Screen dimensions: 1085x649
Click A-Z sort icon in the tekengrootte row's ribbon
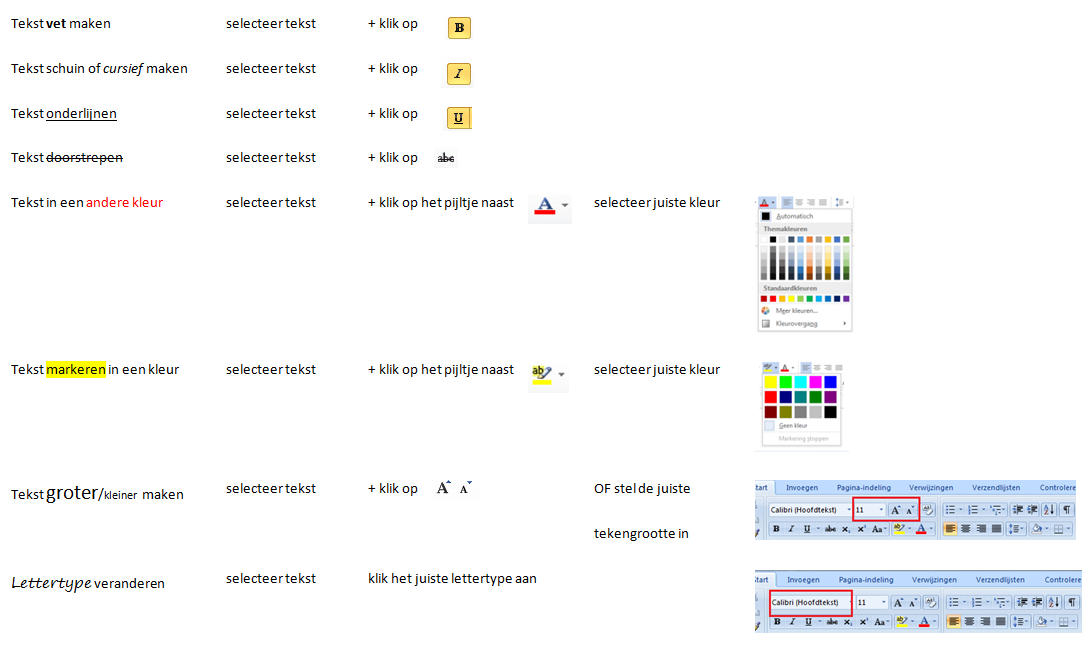[x=1048, y=510]
